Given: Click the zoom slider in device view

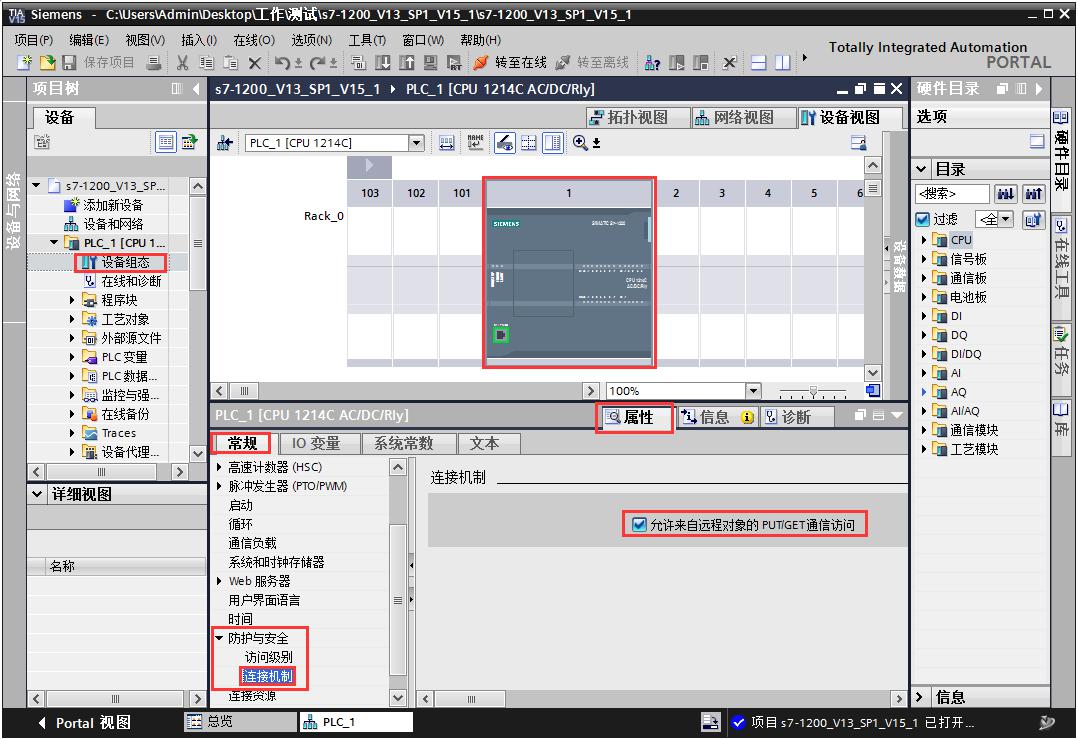Looking at the screenshot, I should (x=814, y=392).
